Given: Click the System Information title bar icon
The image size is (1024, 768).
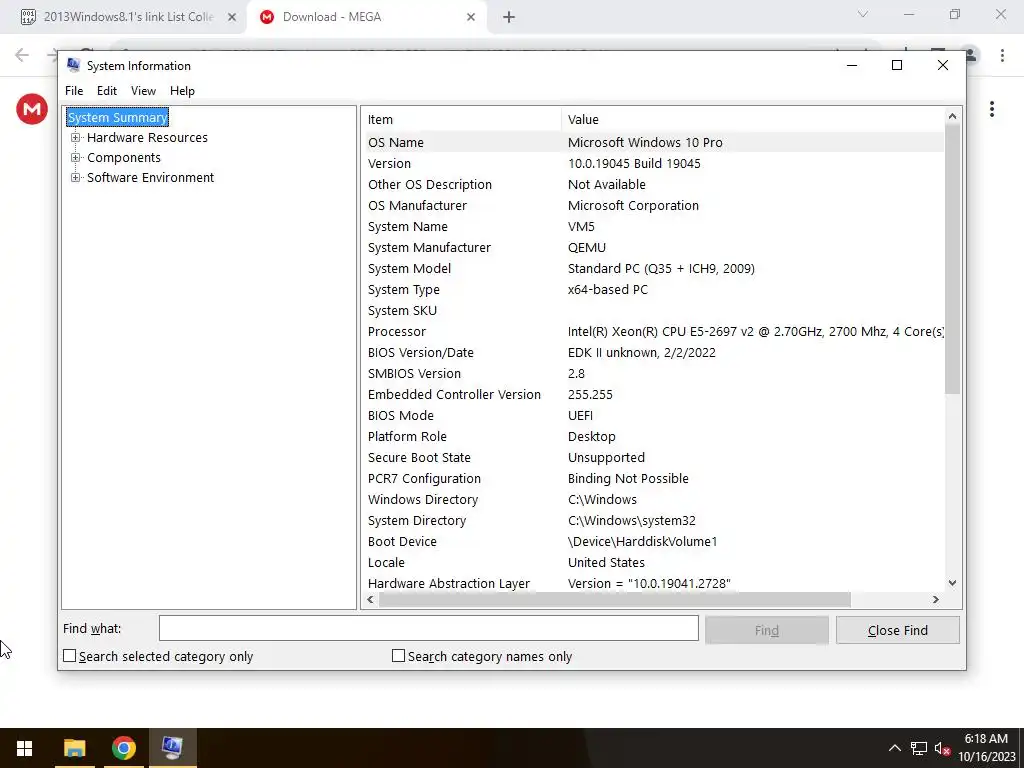Looking at the screenshot, I should coord(74,65).
